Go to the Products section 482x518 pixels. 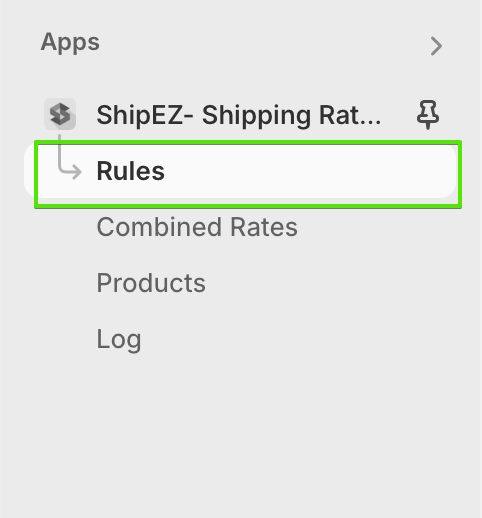pos(151,283)
